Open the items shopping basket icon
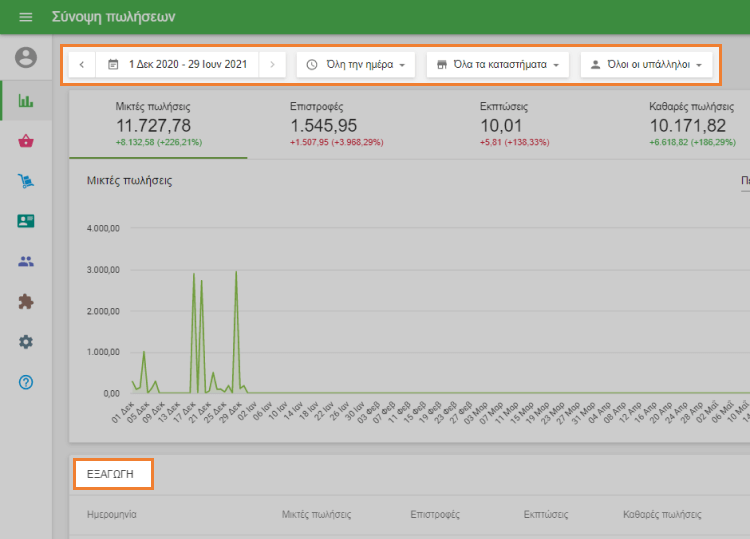 (x=26, y=141)
